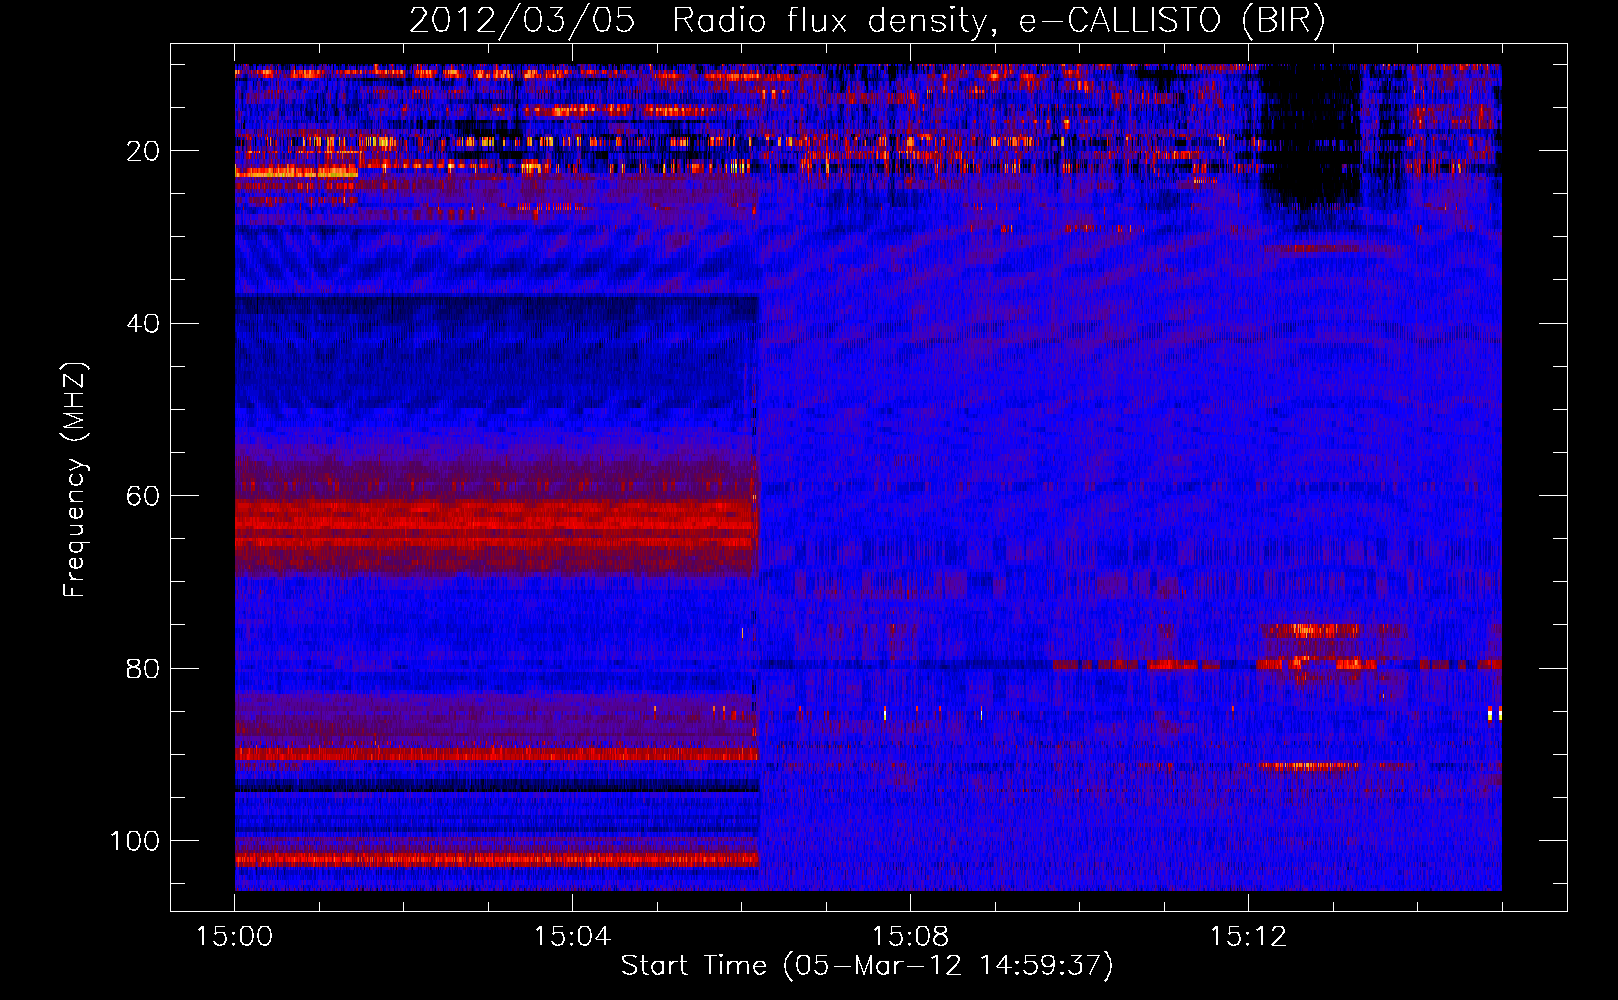Click the 15:04 time tick label
Viewport: 1618px width, 1000px height.
572,937
